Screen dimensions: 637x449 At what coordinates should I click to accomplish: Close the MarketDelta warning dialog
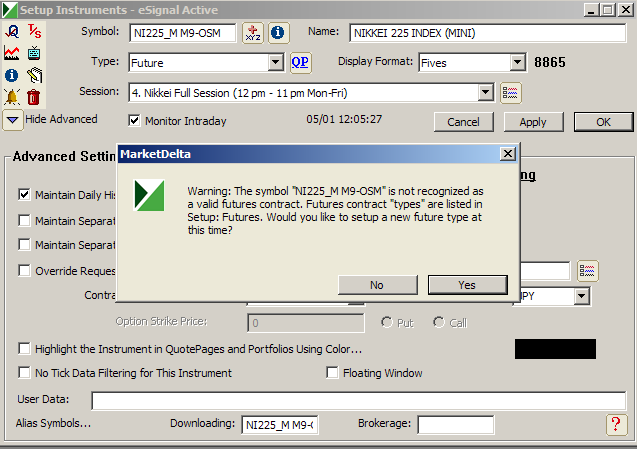pyautogui.click(x=508, y=154)
